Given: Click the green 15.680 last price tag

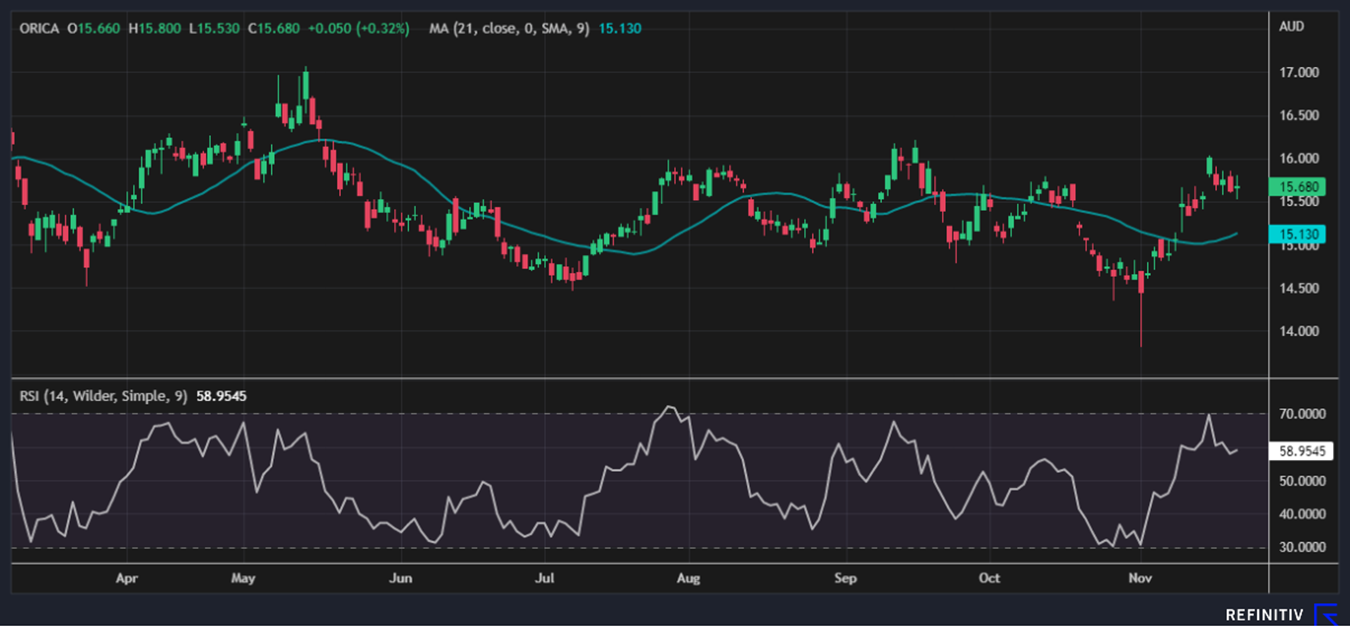Looking at the screenshot, I should click(1297, 187).
